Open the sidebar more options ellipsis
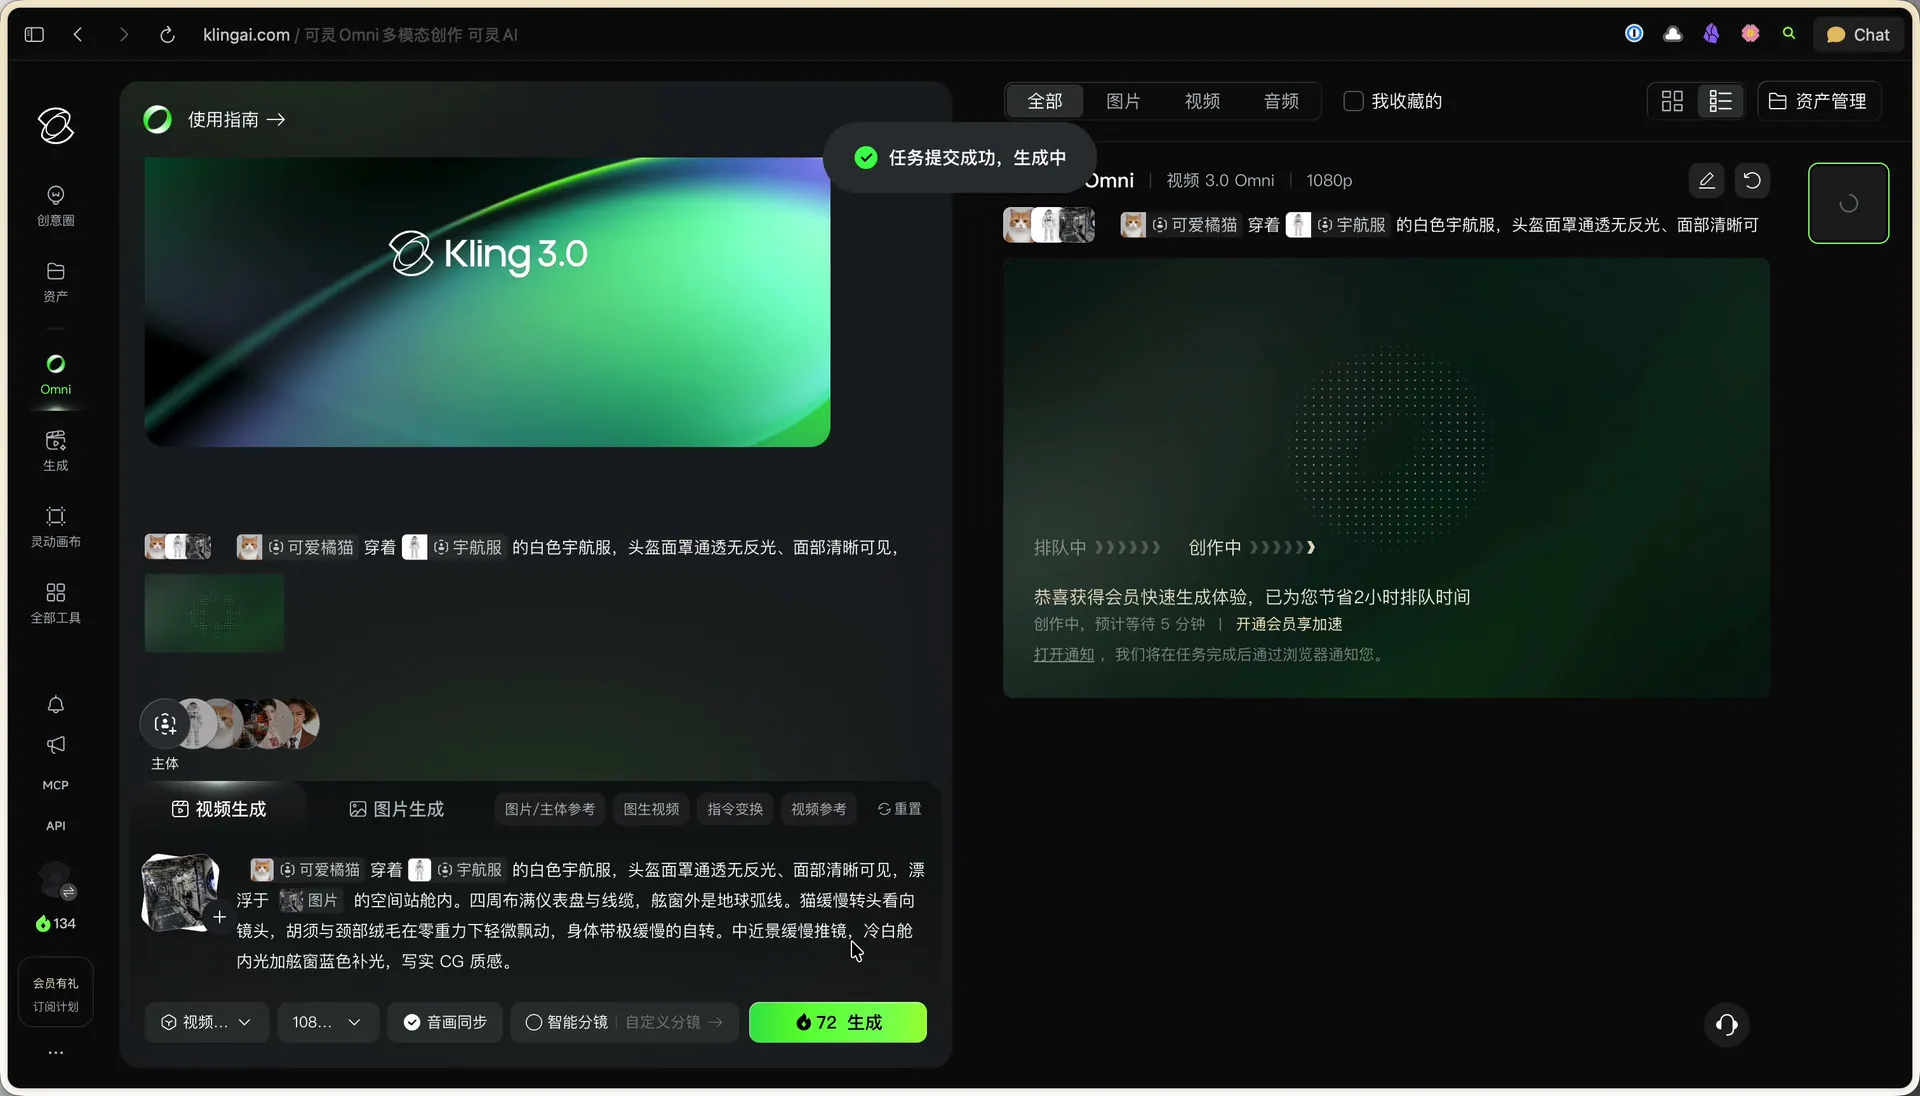The image size is (1920, 1096). coord(56,1052)
